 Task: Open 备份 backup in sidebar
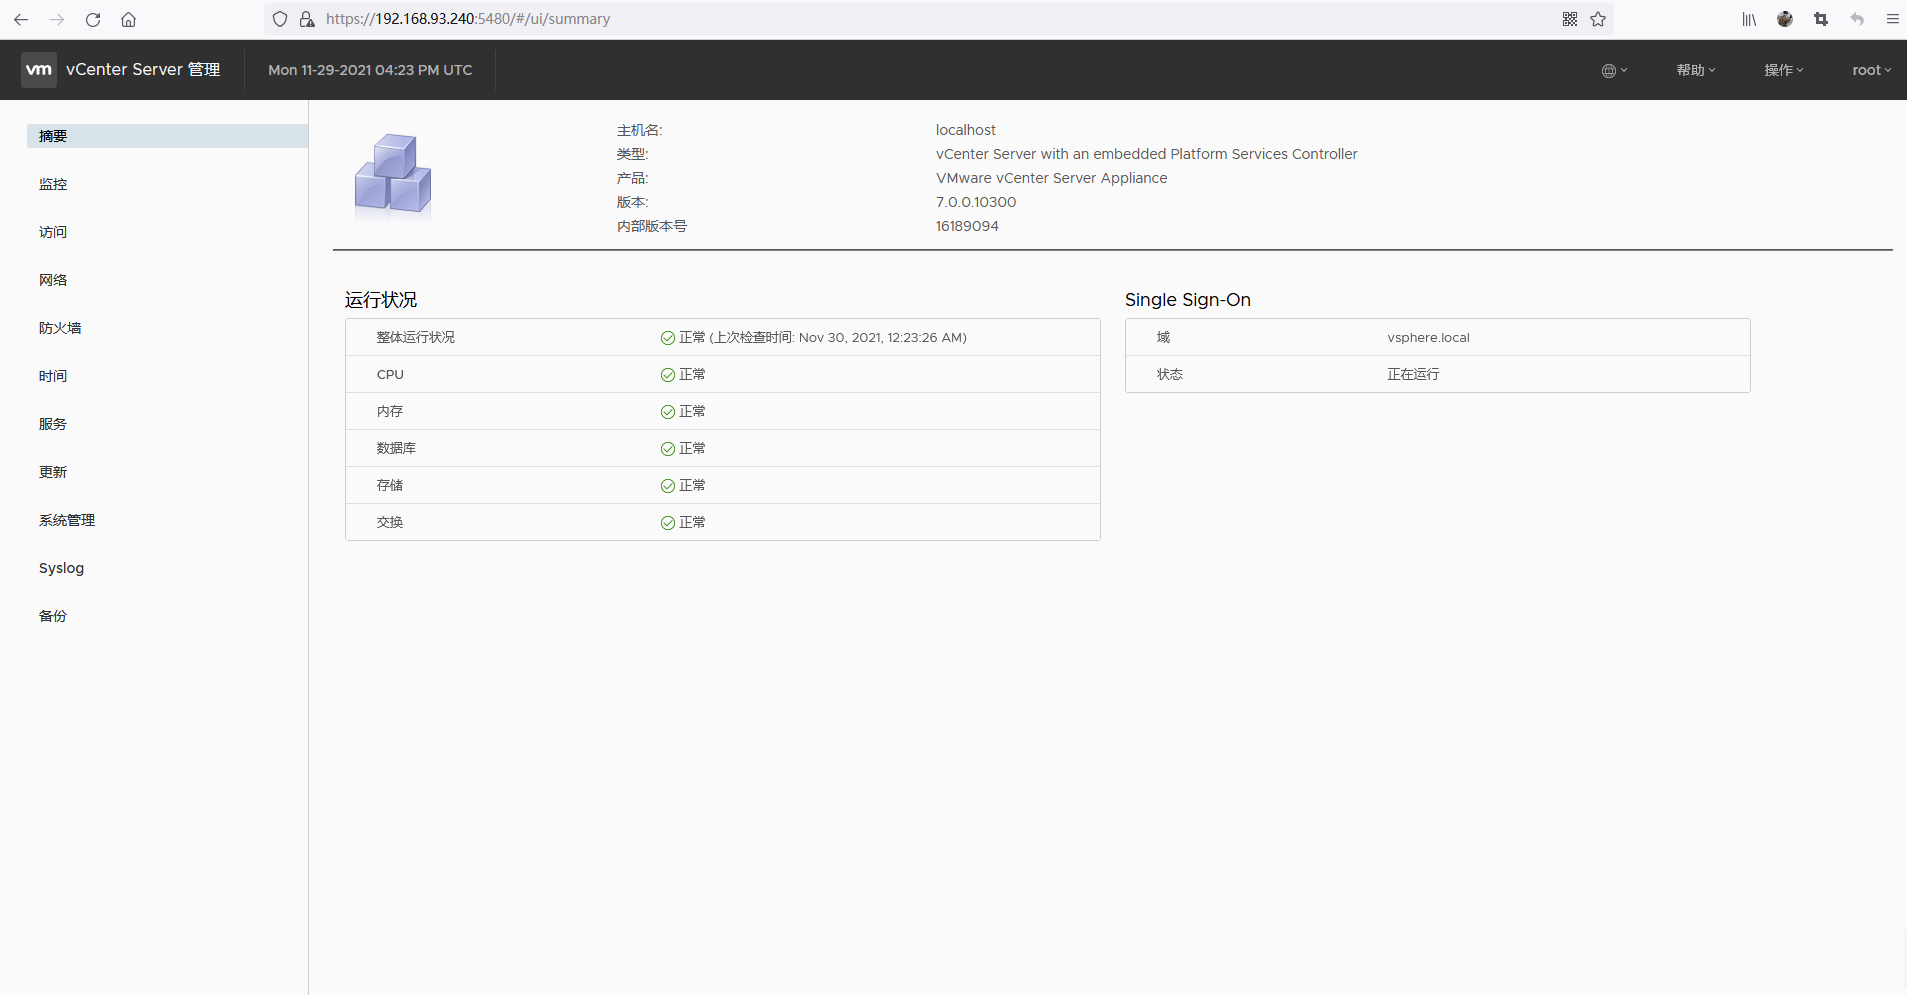click(53, 616)
